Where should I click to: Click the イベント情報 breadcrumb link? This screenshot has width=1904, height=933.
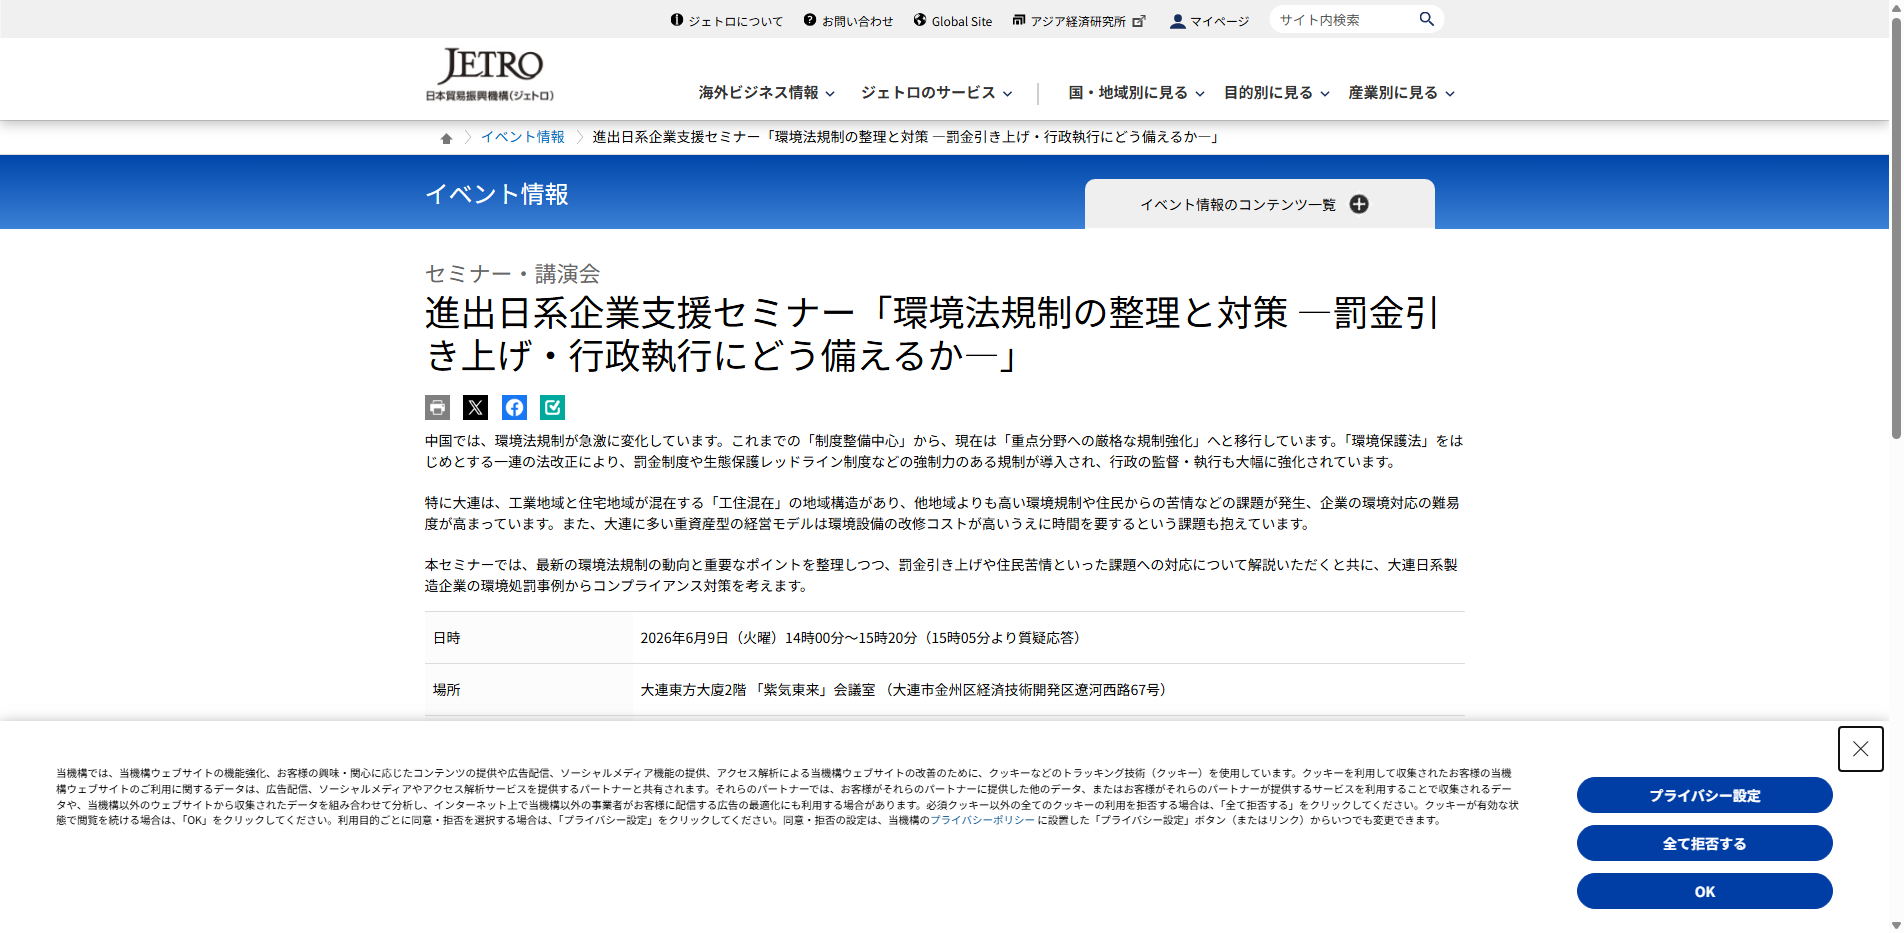[522, 137]
